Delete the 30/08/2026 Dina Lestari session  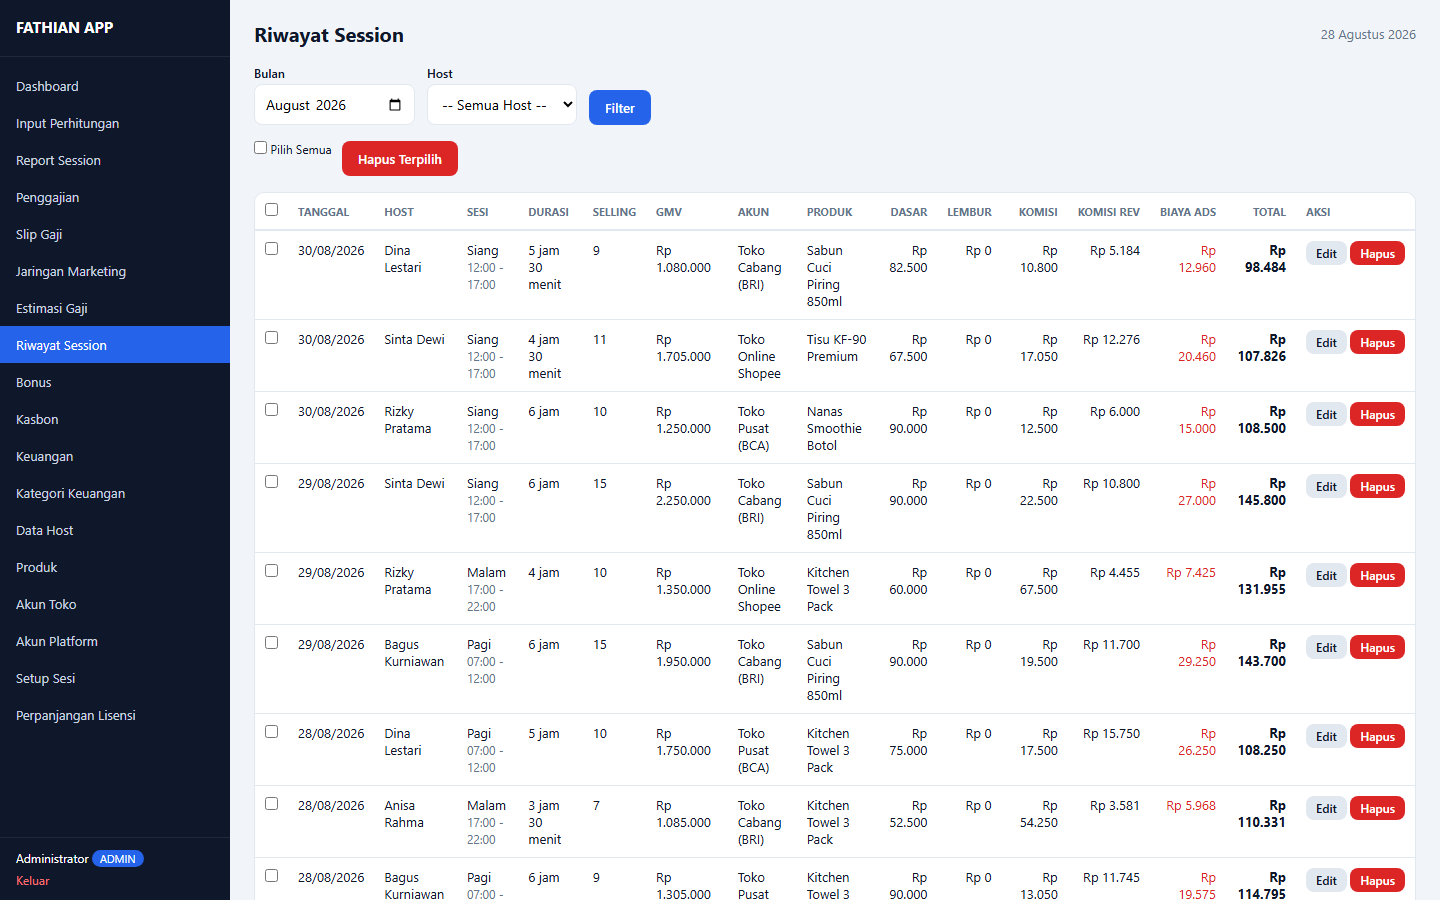[1377, 254]
